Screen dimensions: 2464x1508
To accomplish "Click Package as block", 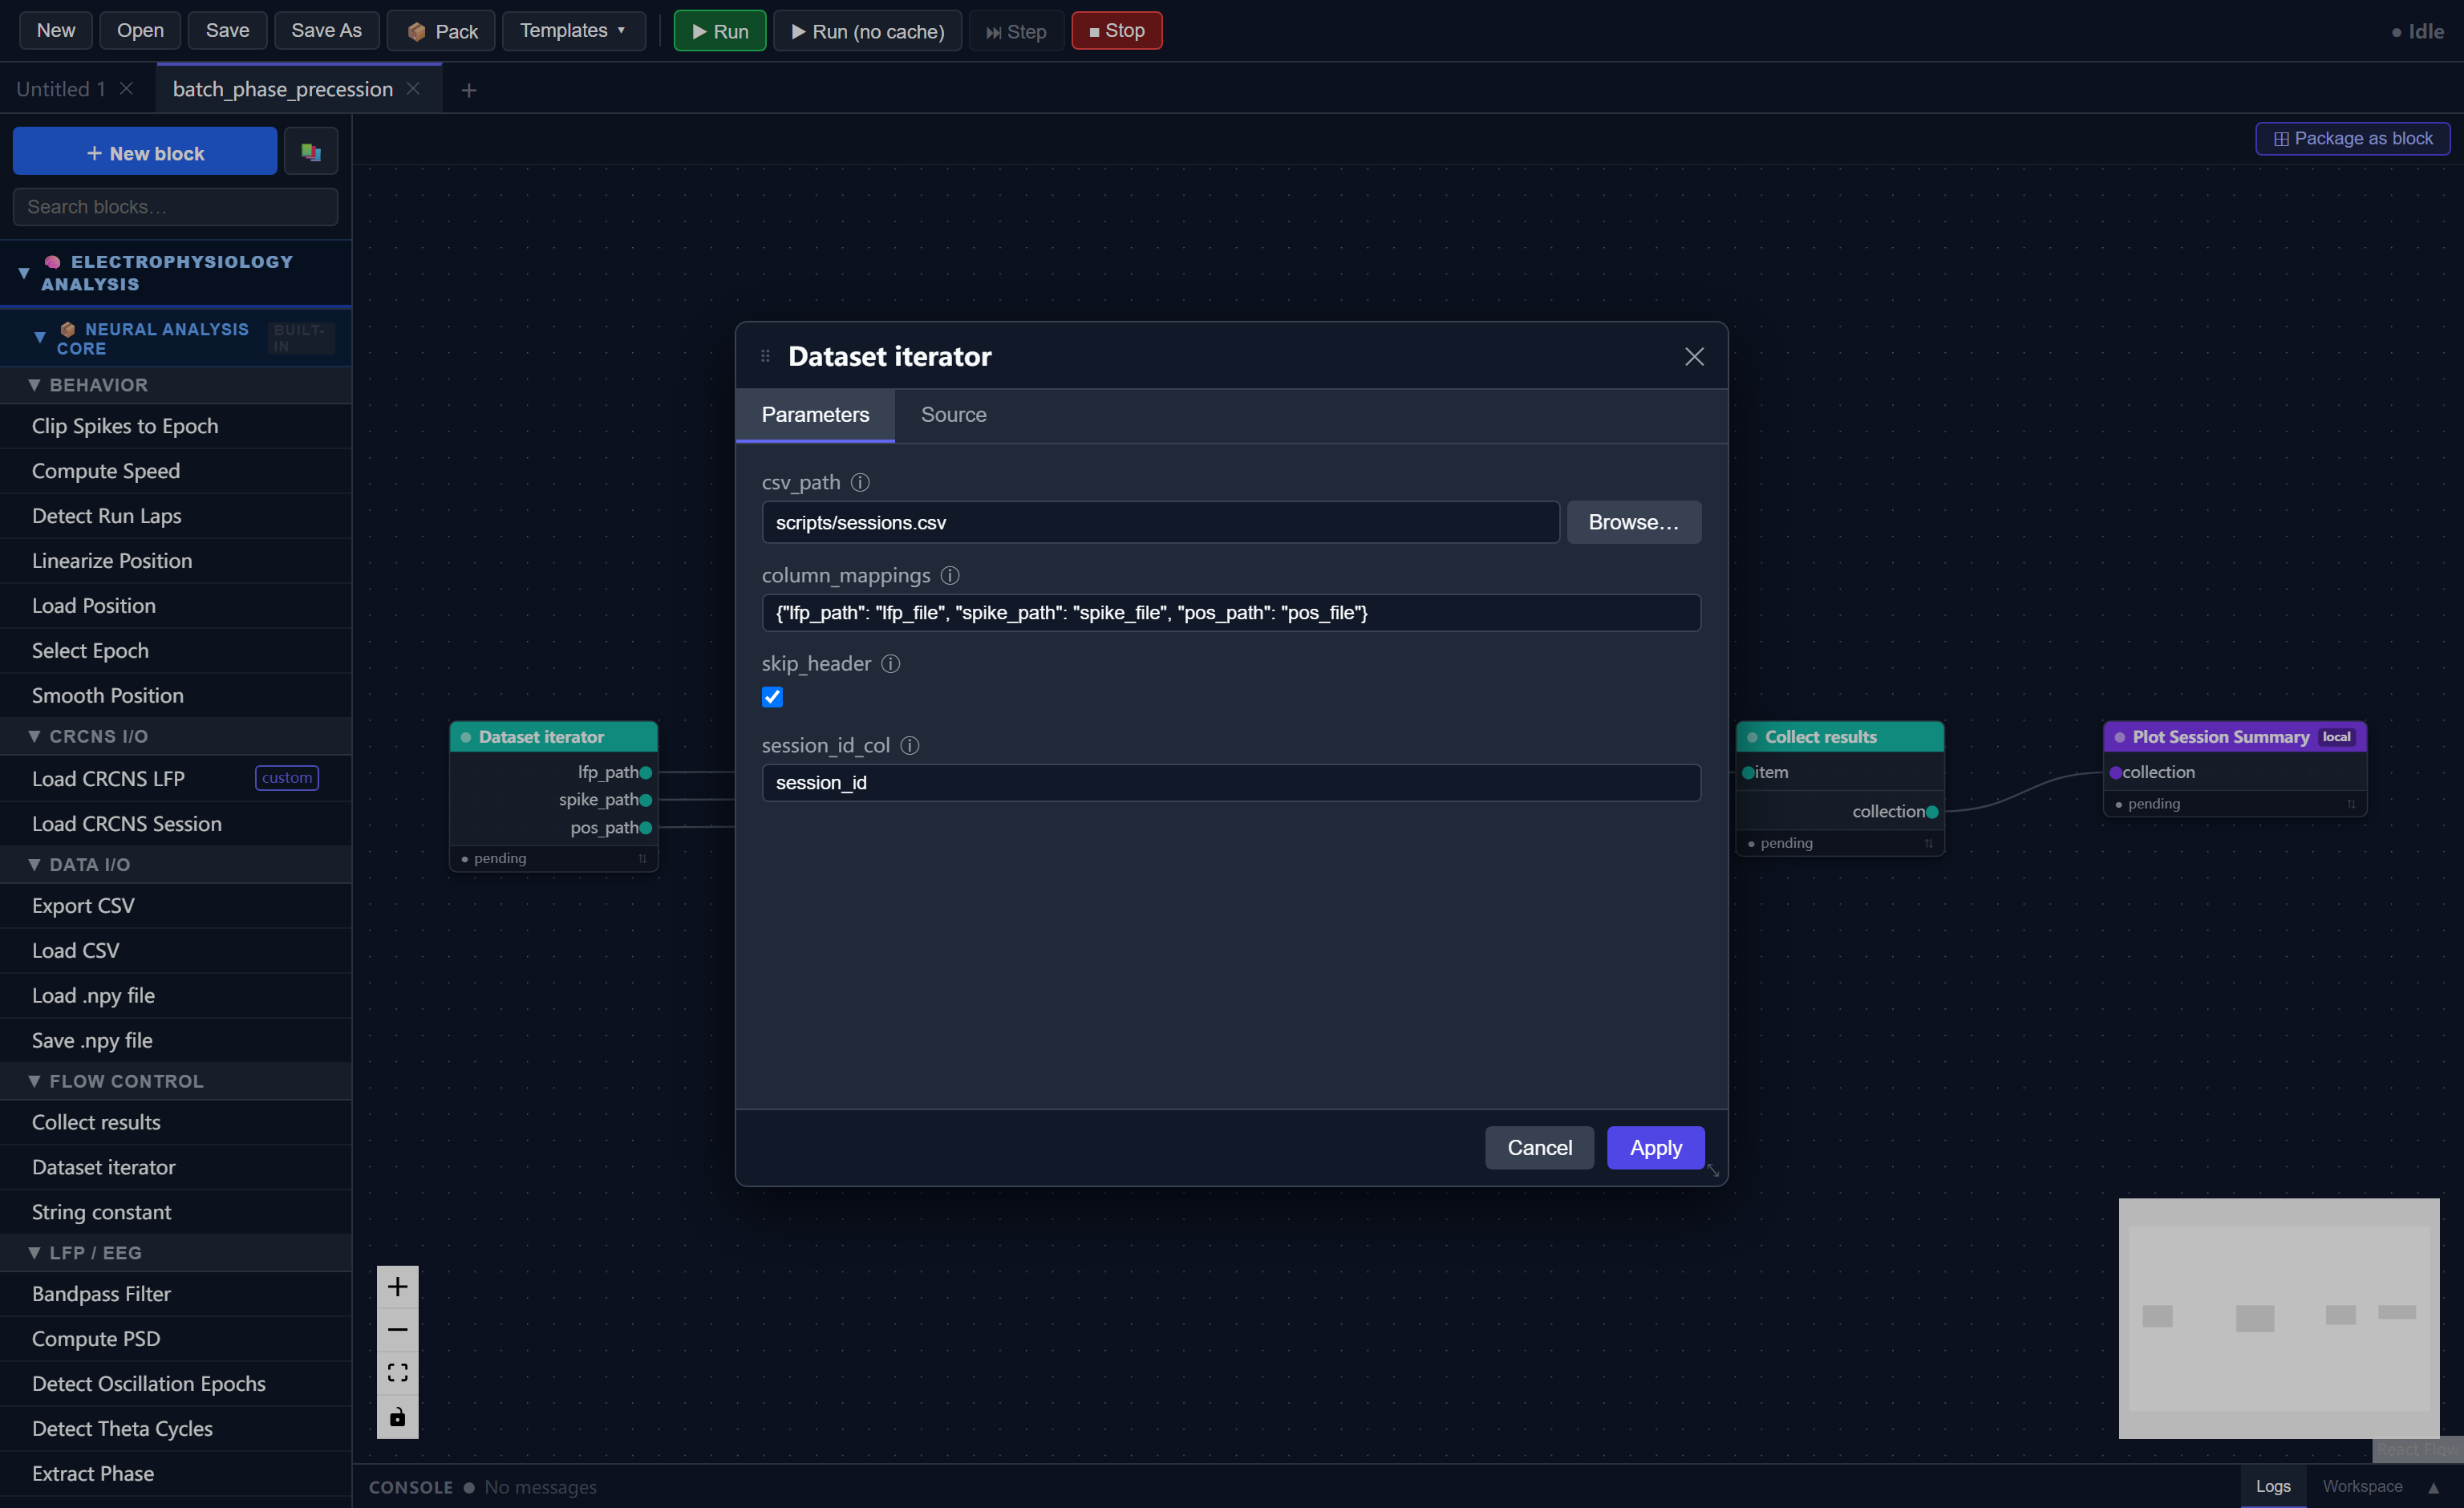I will 2352,139.
